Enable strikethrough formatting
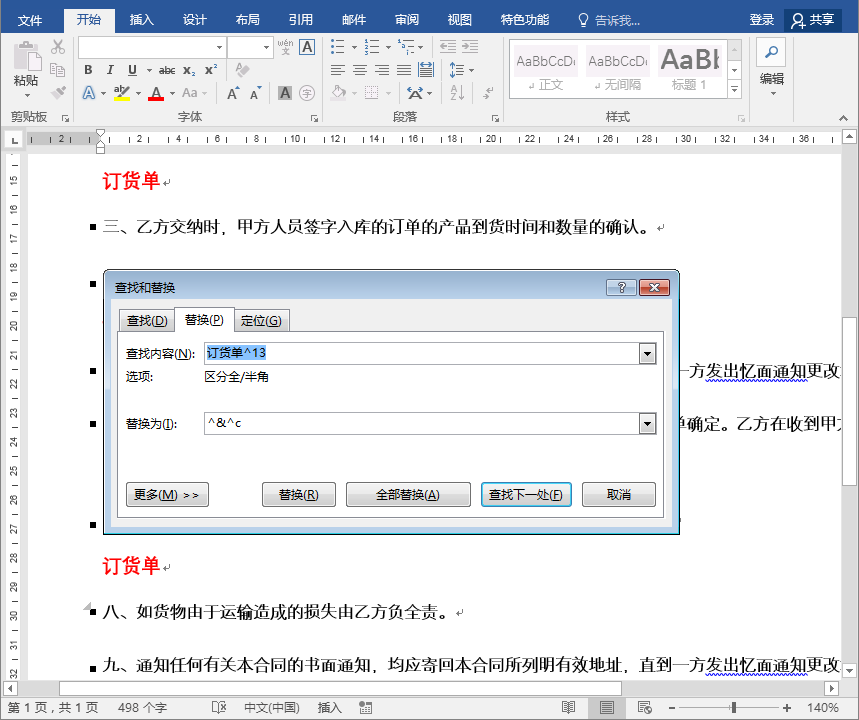The image size is (859, 720). [x=169, y=69]
